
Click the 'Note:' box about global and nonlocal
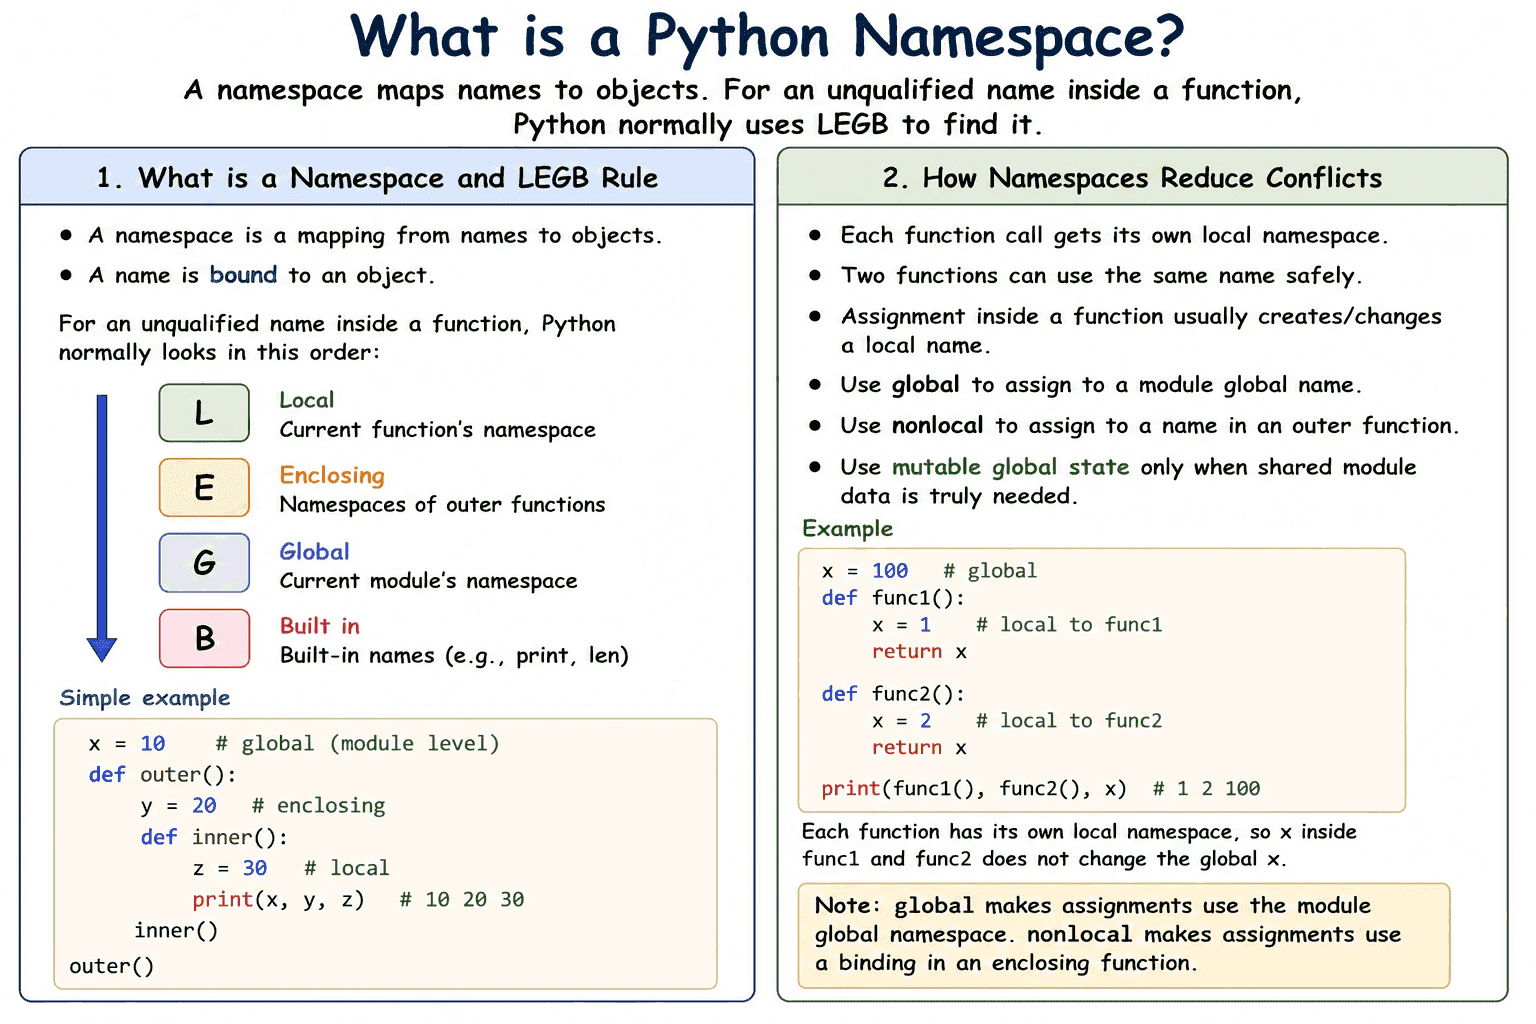(x=1124, y=935)
